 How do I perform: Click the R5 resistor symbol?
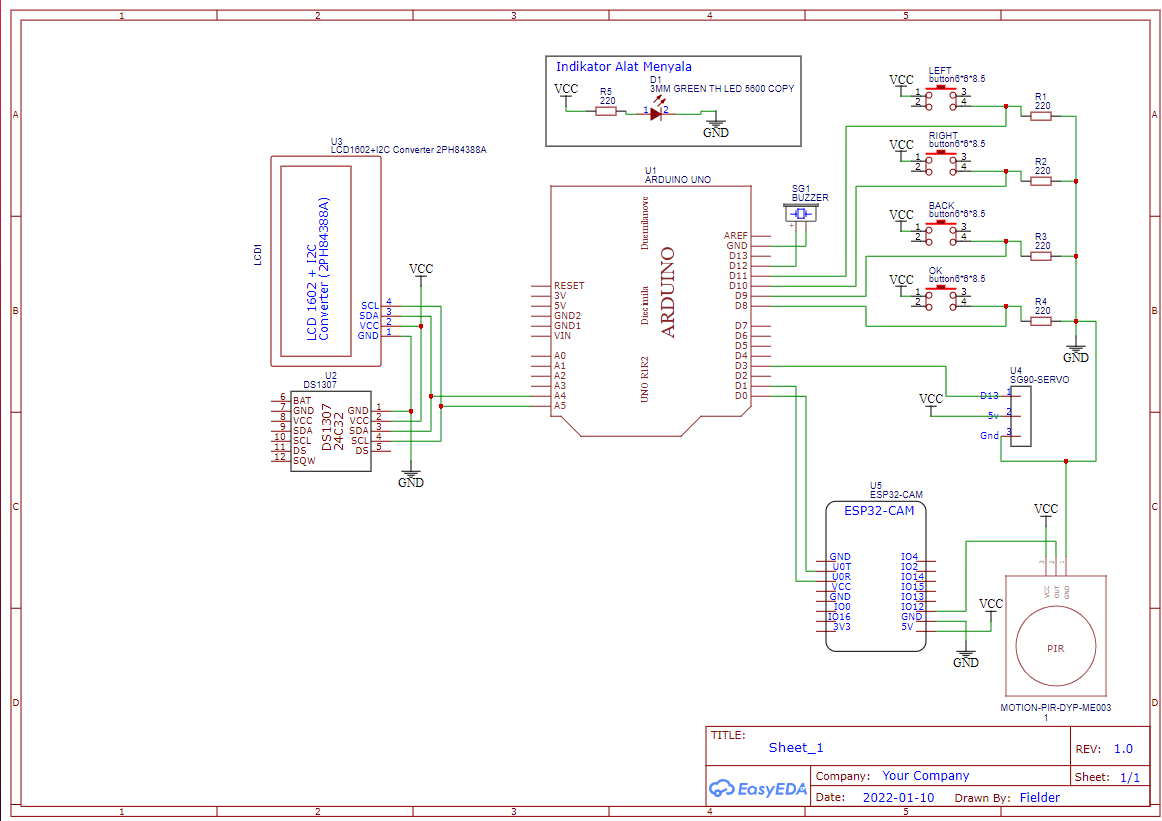point(605,111)
